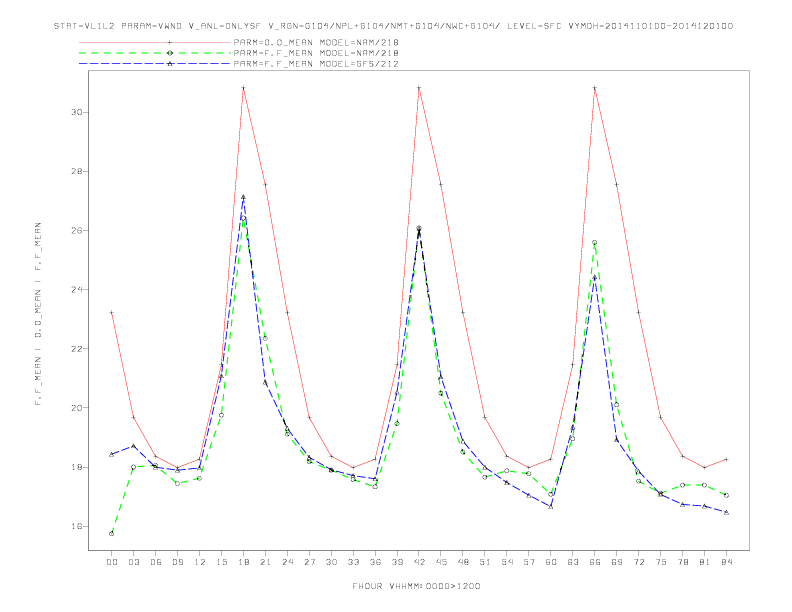
Task: Select legend text PARM=F.F_MEAN MODEL=GFS/212
Action: pyautogui.click(x=316, y=64)
